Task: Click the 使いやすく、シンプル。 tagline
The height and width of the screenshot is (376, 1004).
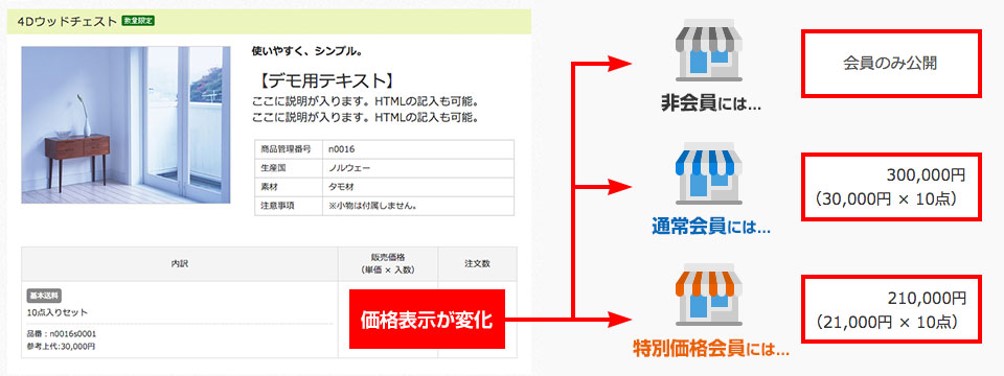Action: pyautogui.click(x=307, y=51)
